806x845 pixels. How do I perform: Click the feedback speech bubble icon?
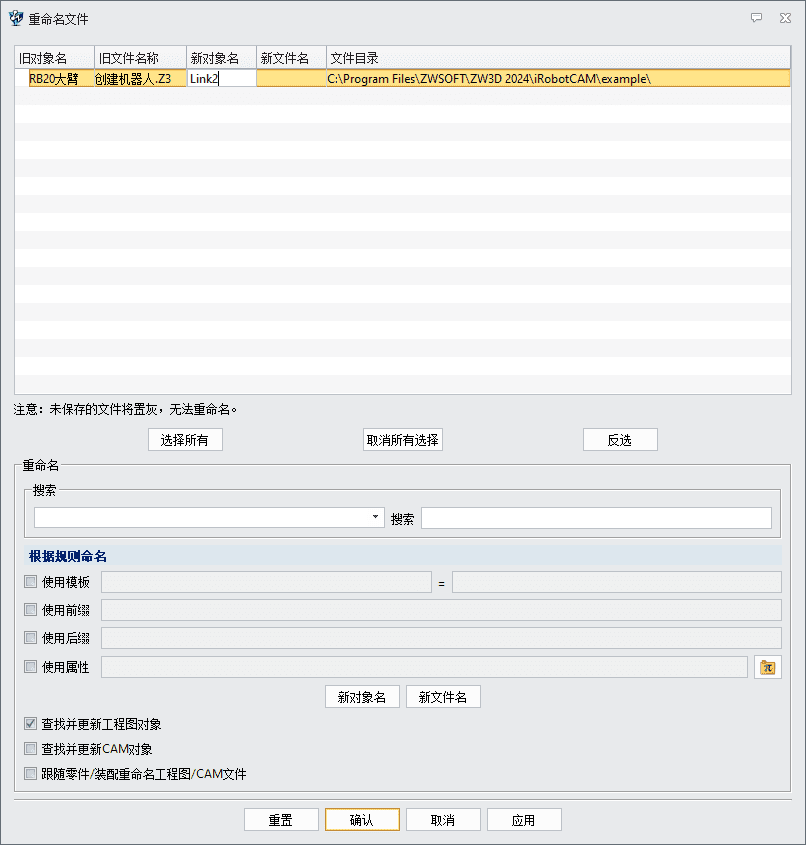pyautogui.click(x=756, y=18)
